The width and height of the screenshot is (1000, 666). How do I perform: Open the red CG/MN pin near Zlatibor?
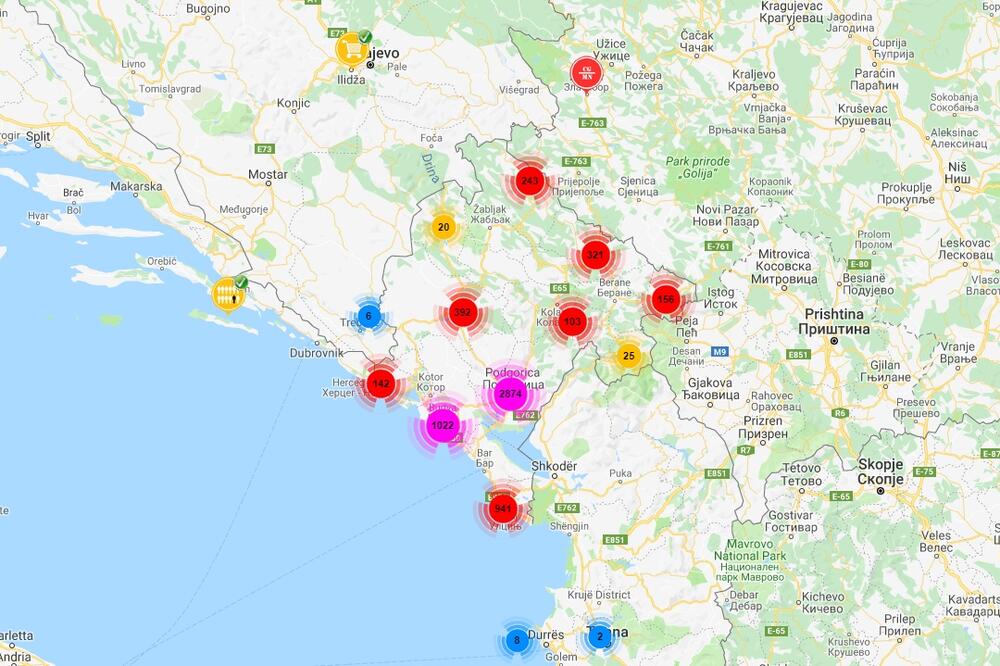[583, 72]
